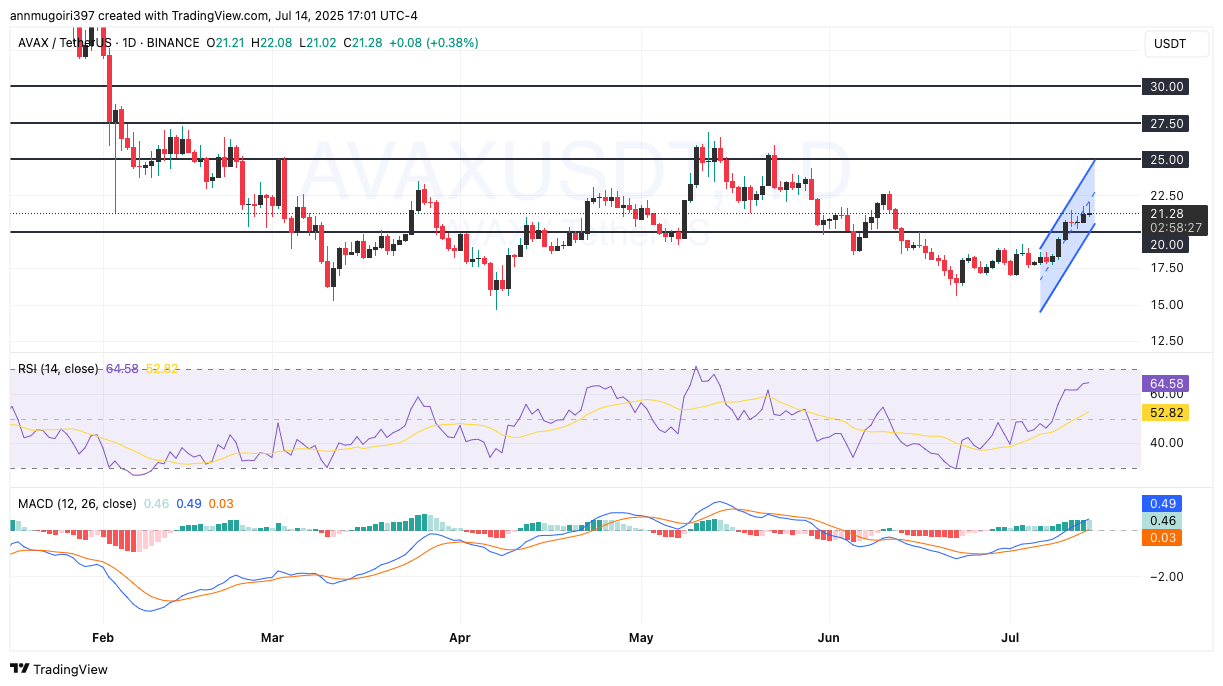The width and height of the screenshot is (1223, 686).
Task: Click the +0.08 (+0.38%) change value
Action: pos(433,43)
